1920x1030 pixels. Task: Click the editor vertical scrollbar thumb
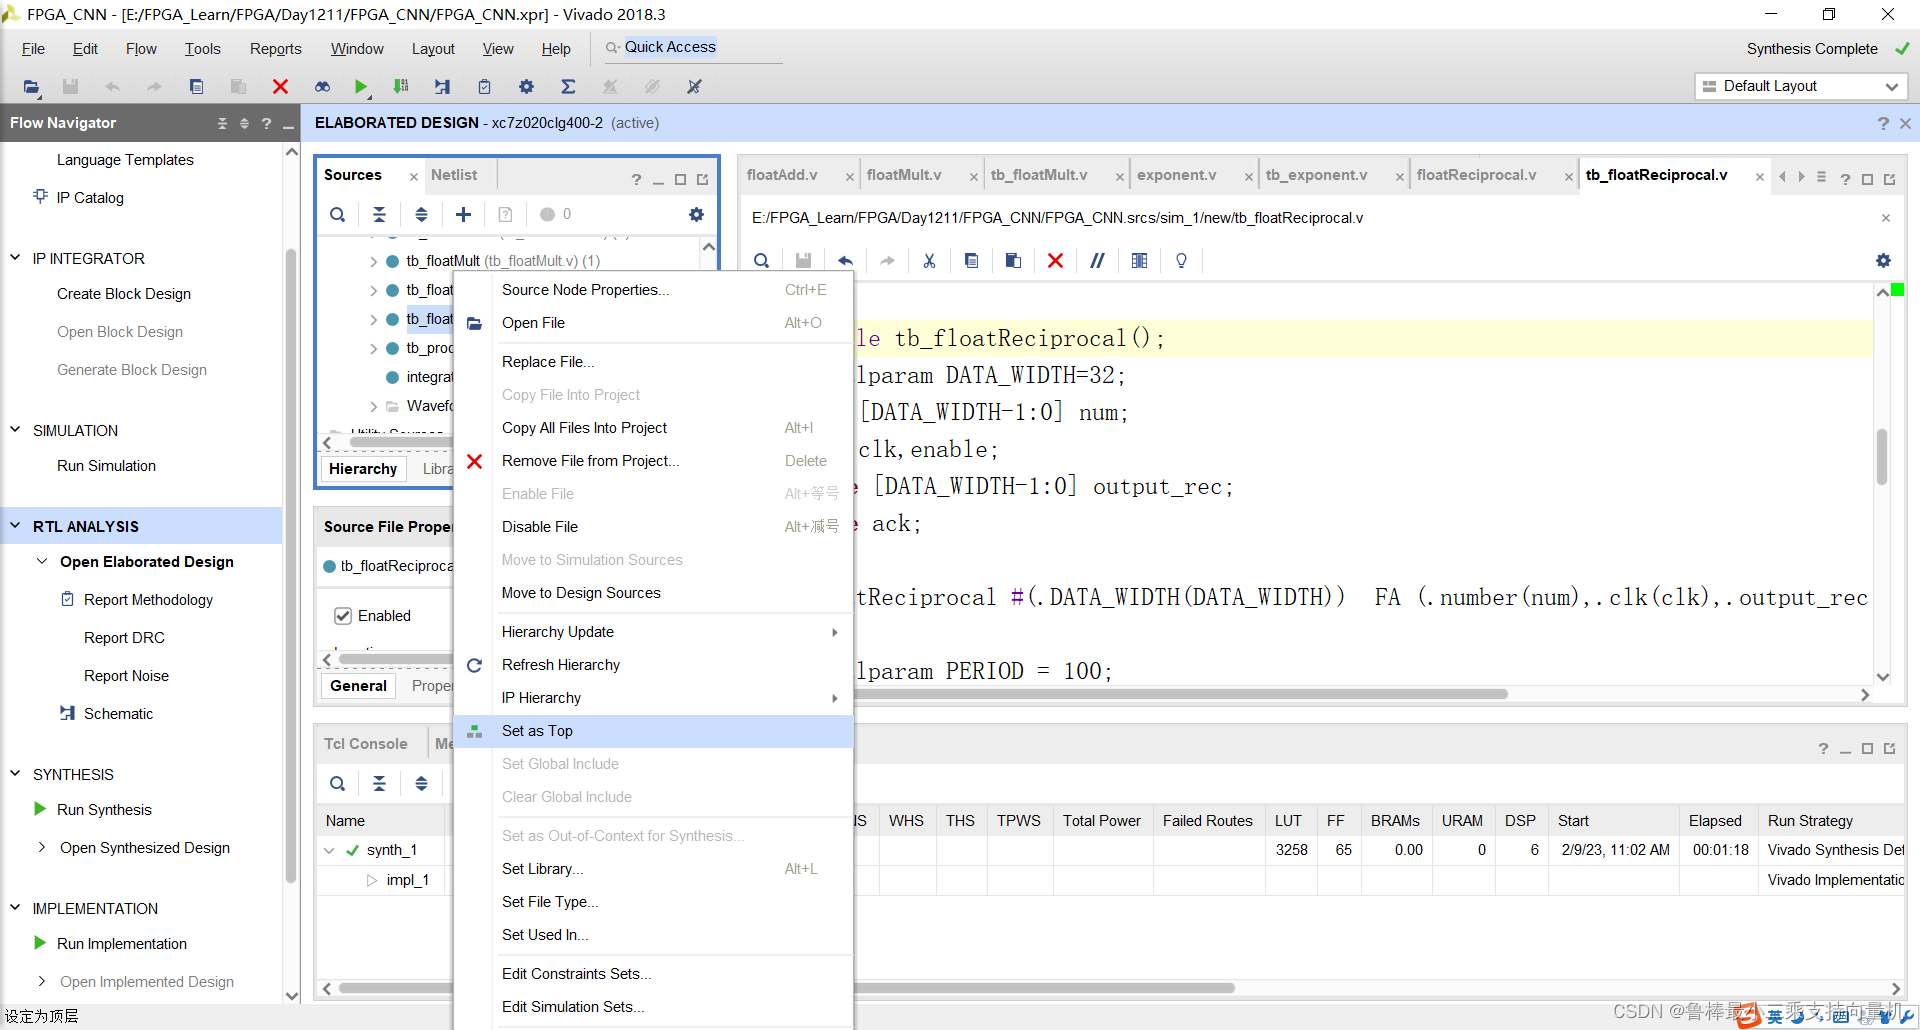[x=1882, y=457]
